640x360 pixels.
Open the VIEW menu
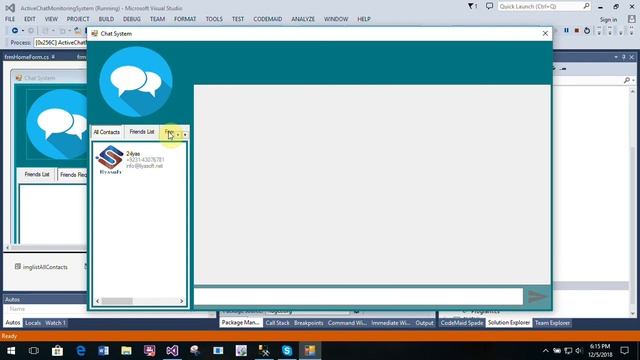[51, 19]
